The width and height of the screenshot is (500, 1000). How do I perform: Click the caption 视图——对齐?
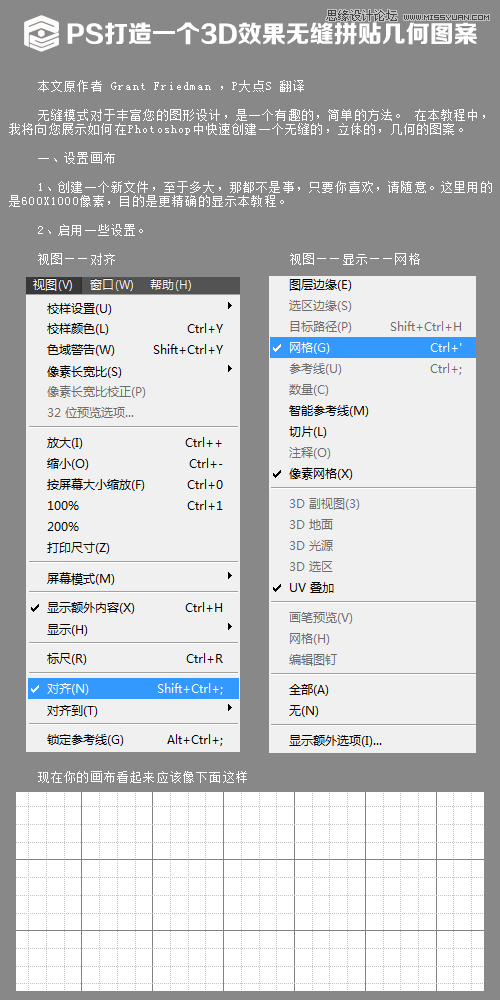coord(77,260)
